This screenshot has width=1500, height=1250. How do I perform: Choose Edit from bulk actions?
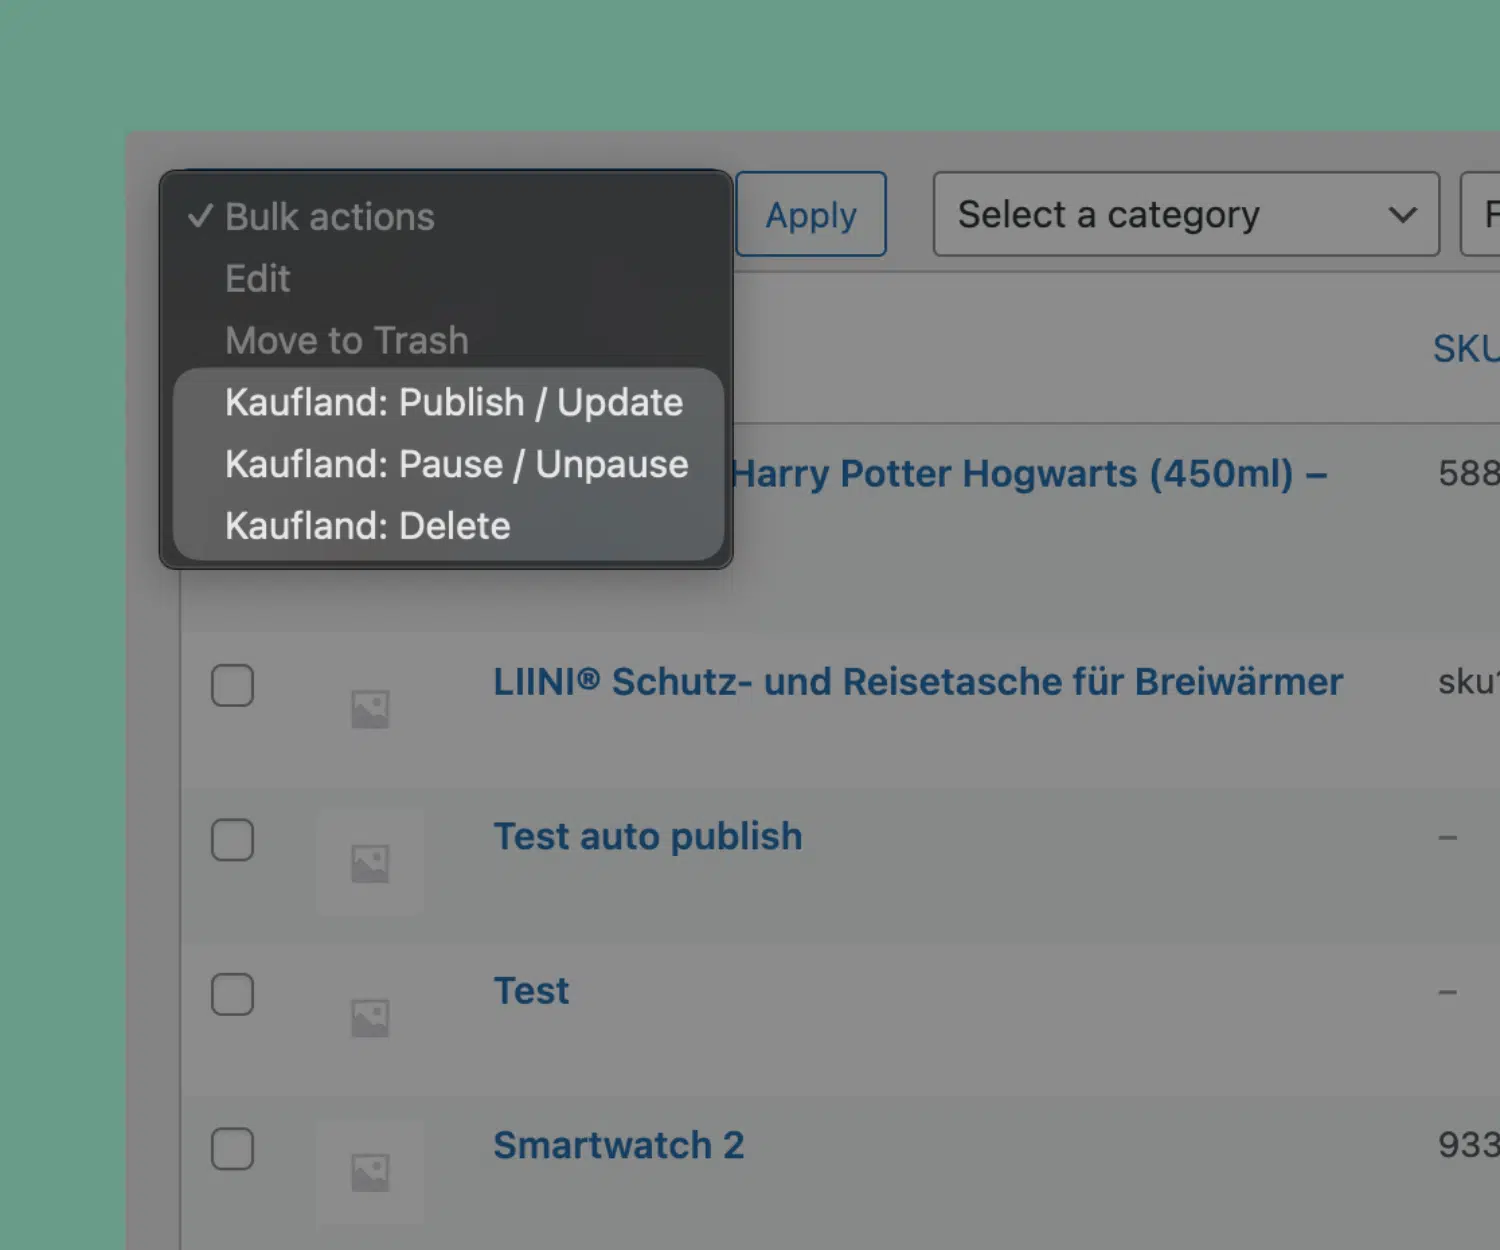(x=446, y=279)
